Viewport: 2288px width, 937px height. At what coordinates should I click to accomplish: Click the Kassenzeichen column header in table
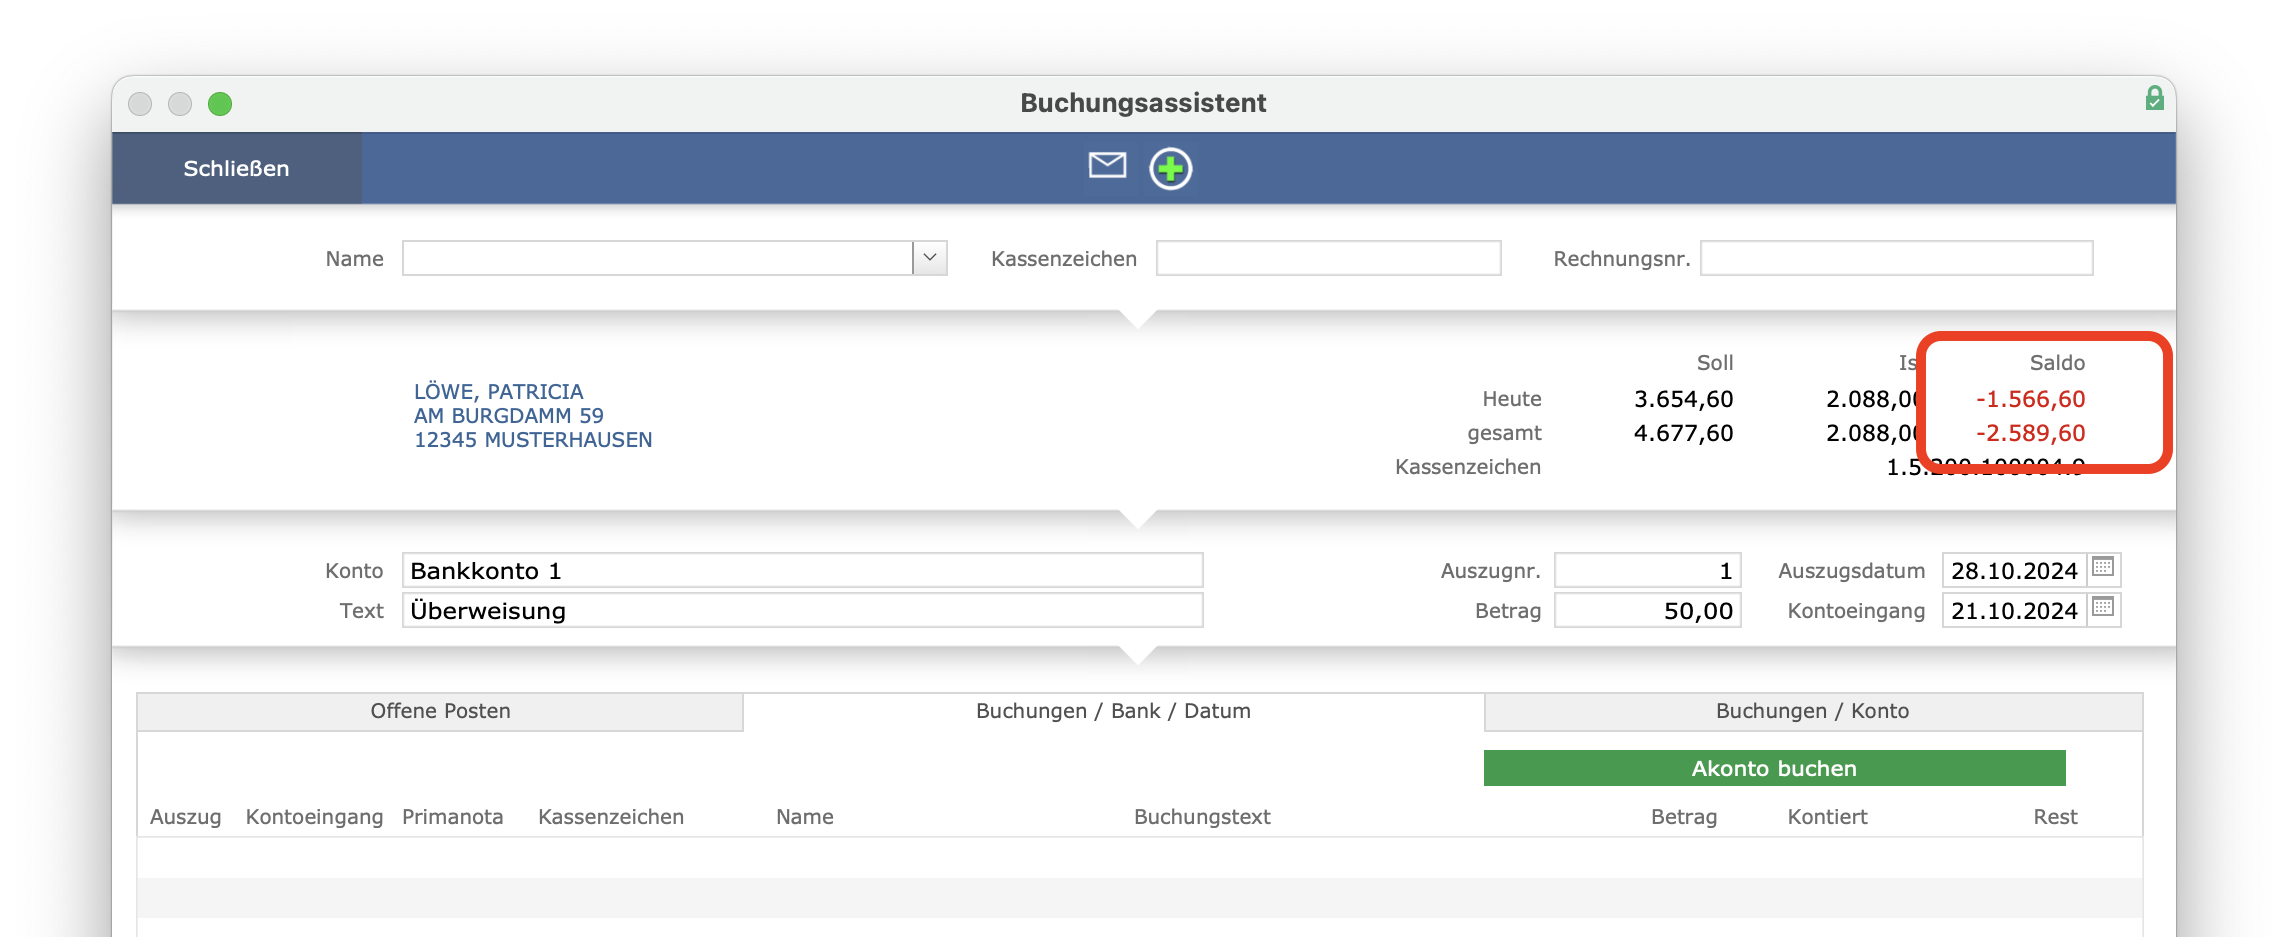611,817
